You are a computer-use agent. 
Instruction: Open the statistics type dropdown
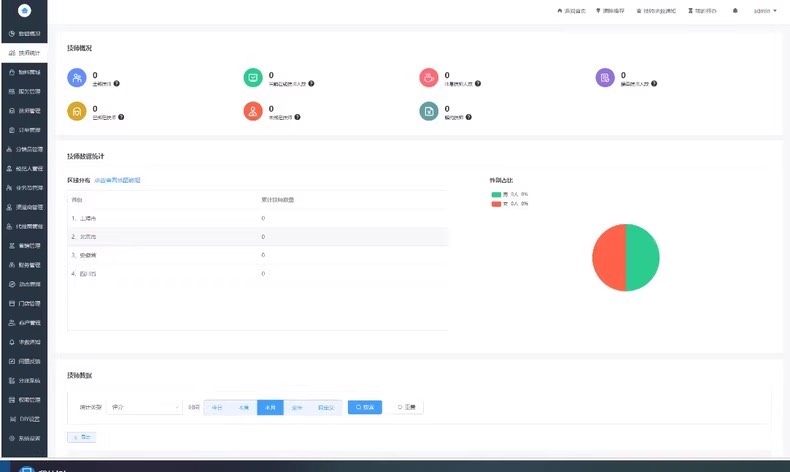coord(144,407)
